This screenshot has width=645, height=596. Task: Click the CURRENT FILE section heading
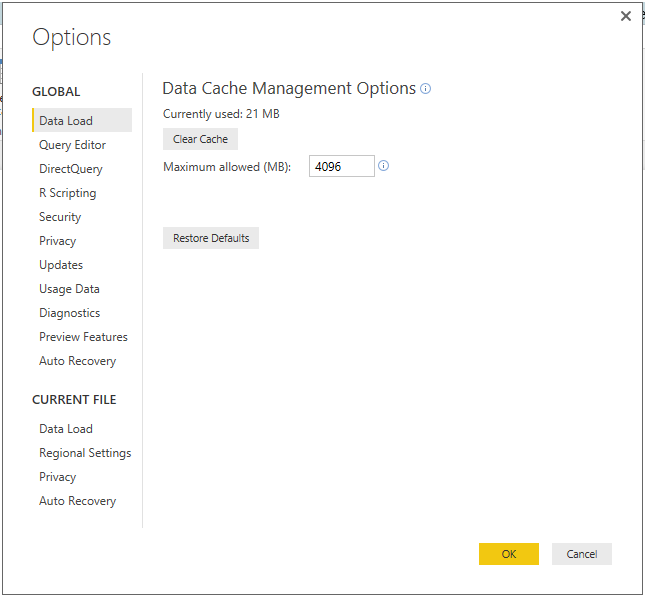[74, 399]
